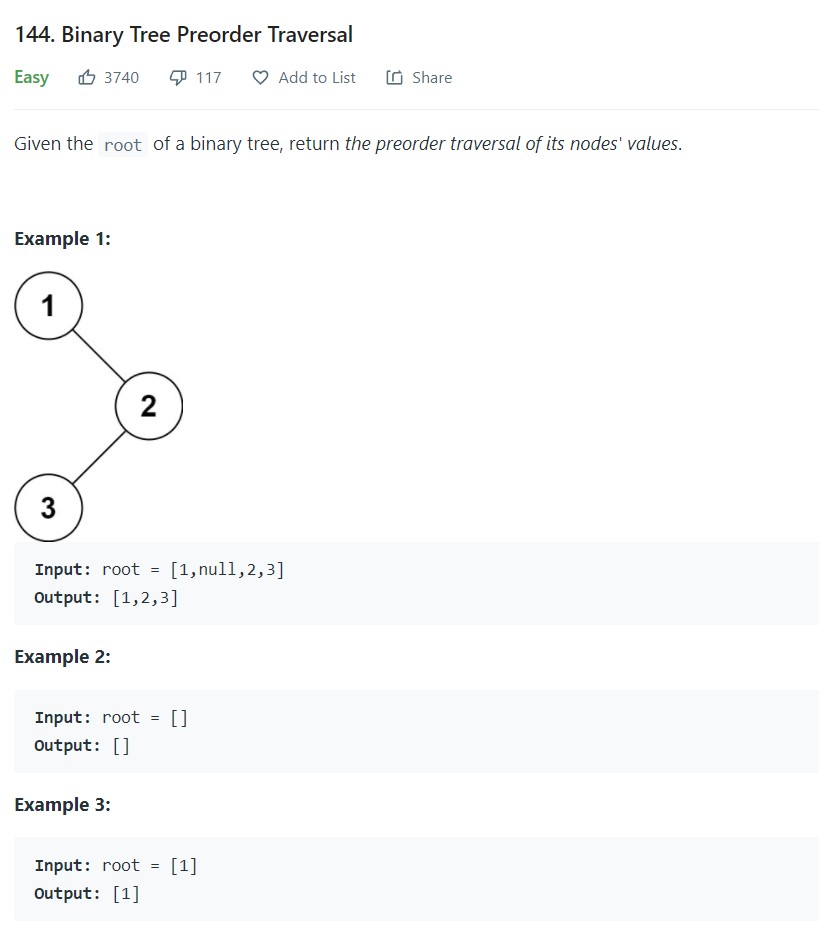819x928 pixels.
Task: Click the Example 1 output line [1,2,3]
Action: point(106,598)
